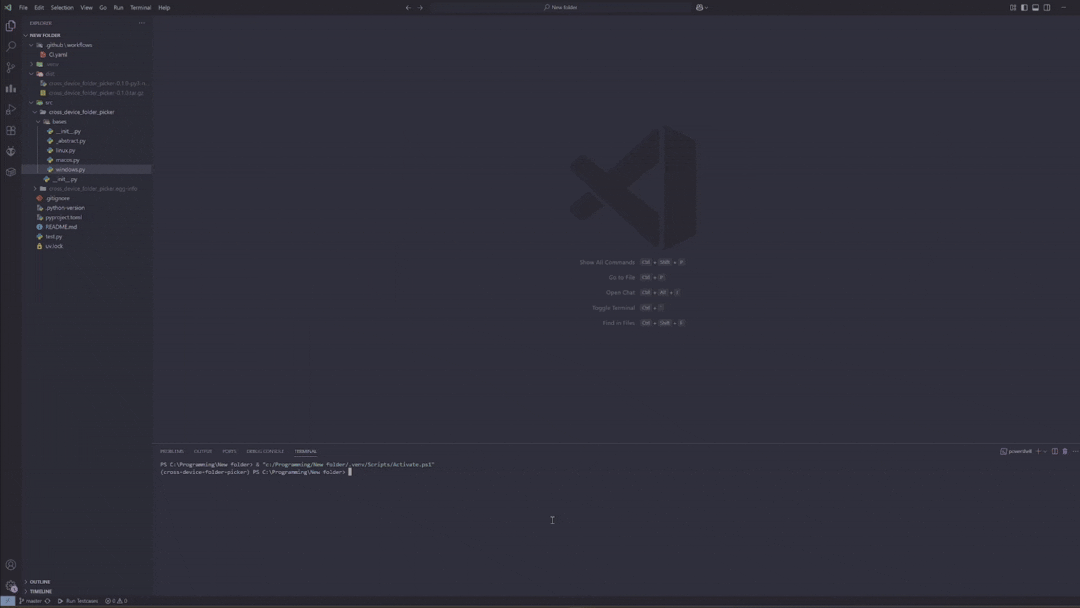Kill the active terminal
Image resolution: width=1080 pixels, height=608 pixels.
[x=1064, y=451]
